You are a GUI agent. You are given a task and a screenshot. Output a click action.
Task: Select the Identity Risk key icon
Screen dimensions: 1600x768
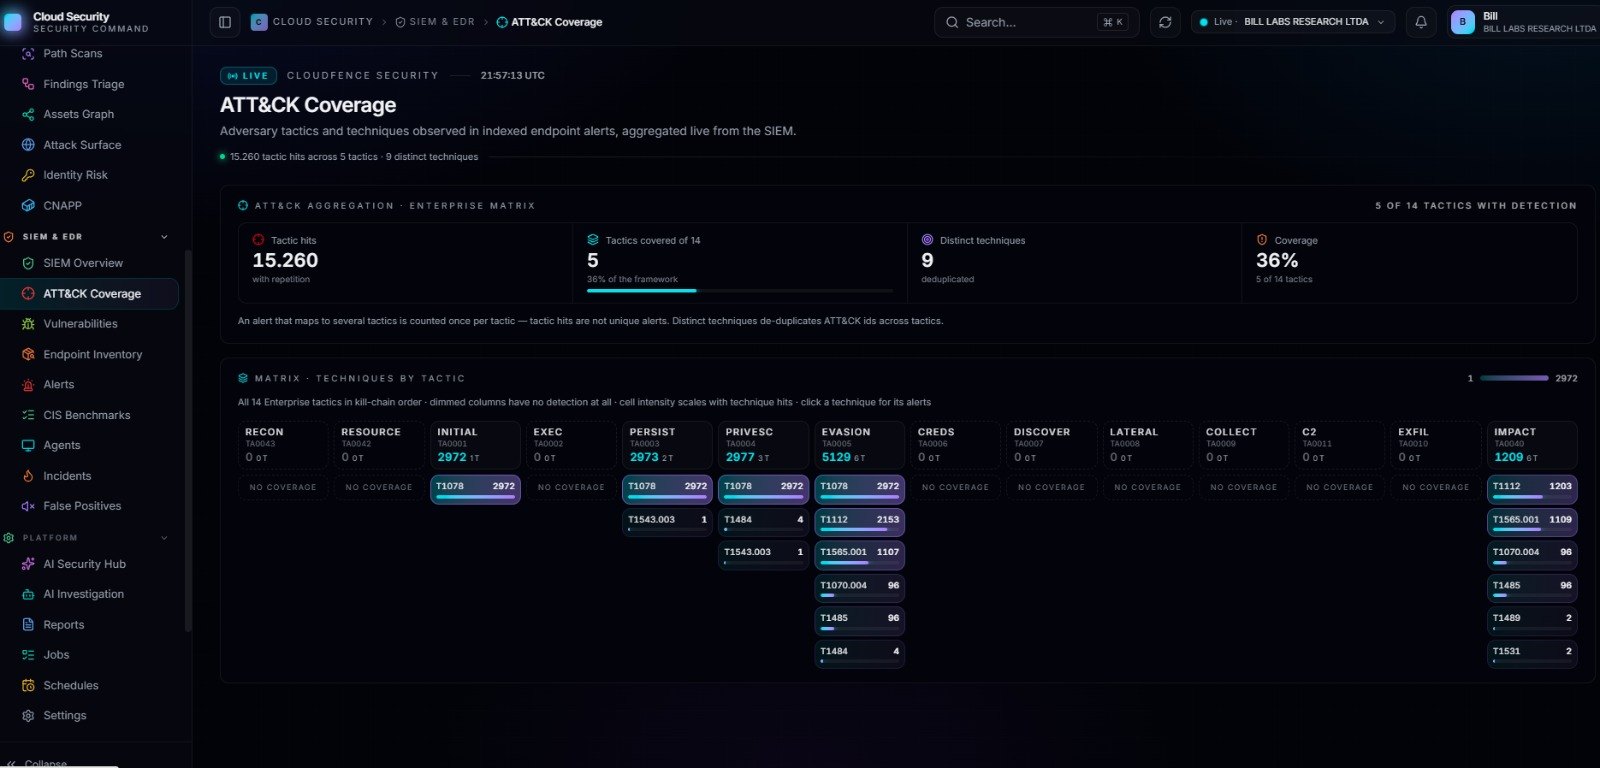click(28, 175)
